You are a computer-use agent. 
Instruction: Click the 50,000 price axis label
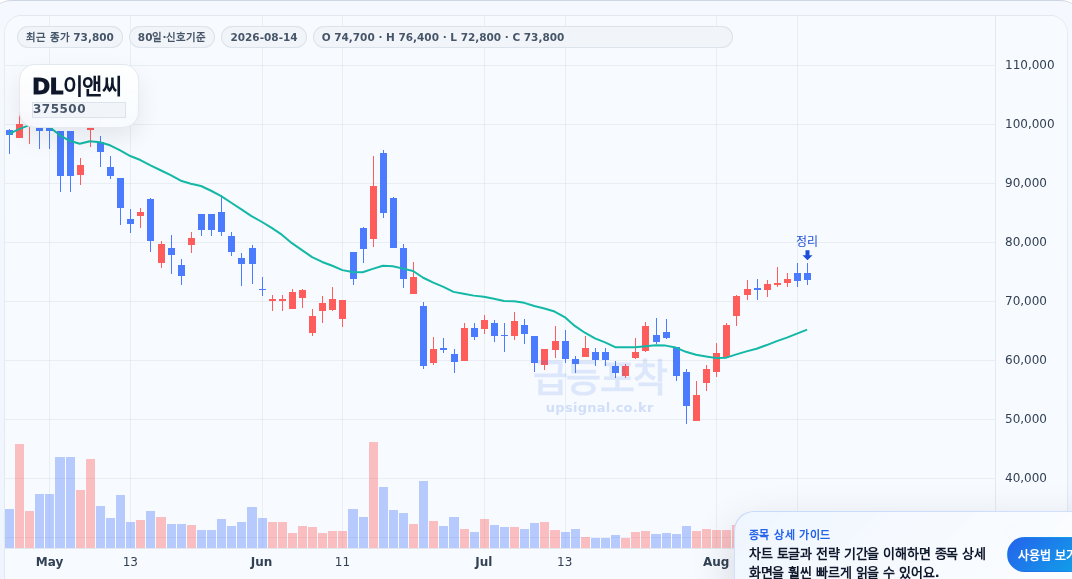click(1026, 418)
